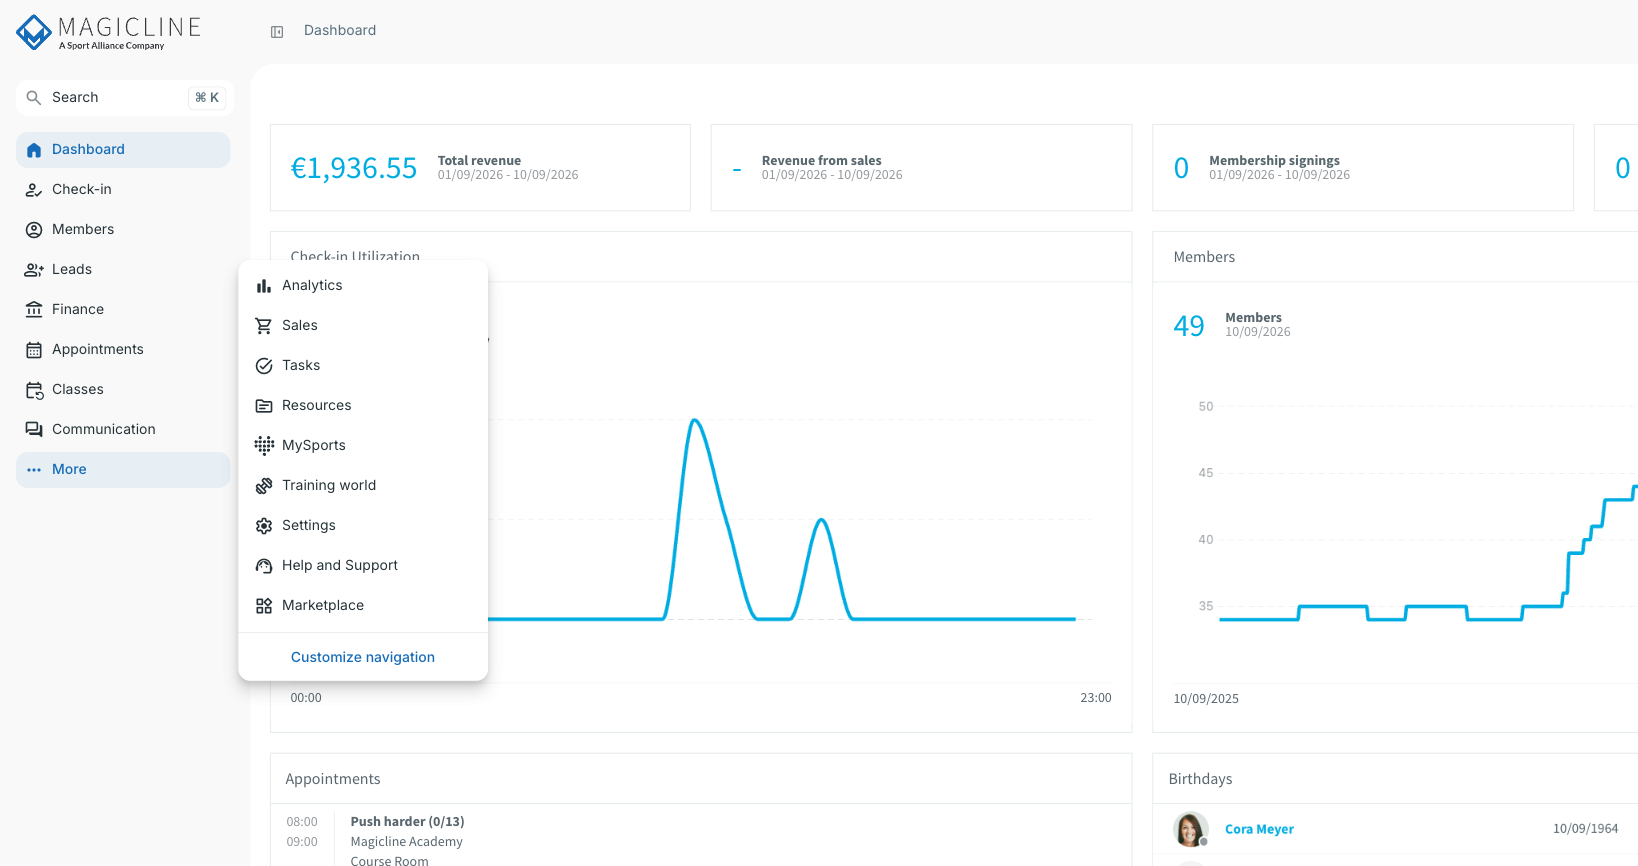
Task: Click the Communication chat icon
Action: click(34, 430)
